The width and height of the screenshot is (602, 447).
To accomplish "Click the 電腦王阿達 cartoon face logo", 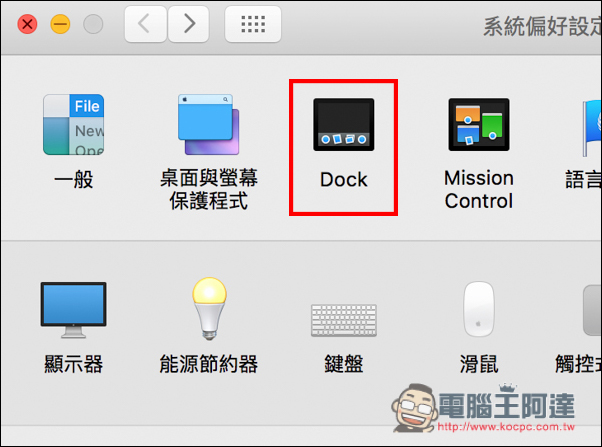I will pyautogui.click(x=415, y=407).
